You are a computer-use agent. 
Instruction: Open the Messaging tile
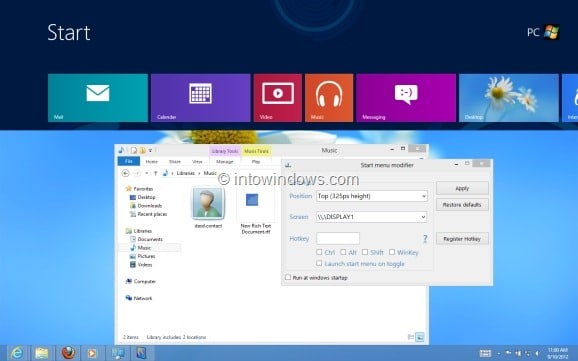[406, 98]
